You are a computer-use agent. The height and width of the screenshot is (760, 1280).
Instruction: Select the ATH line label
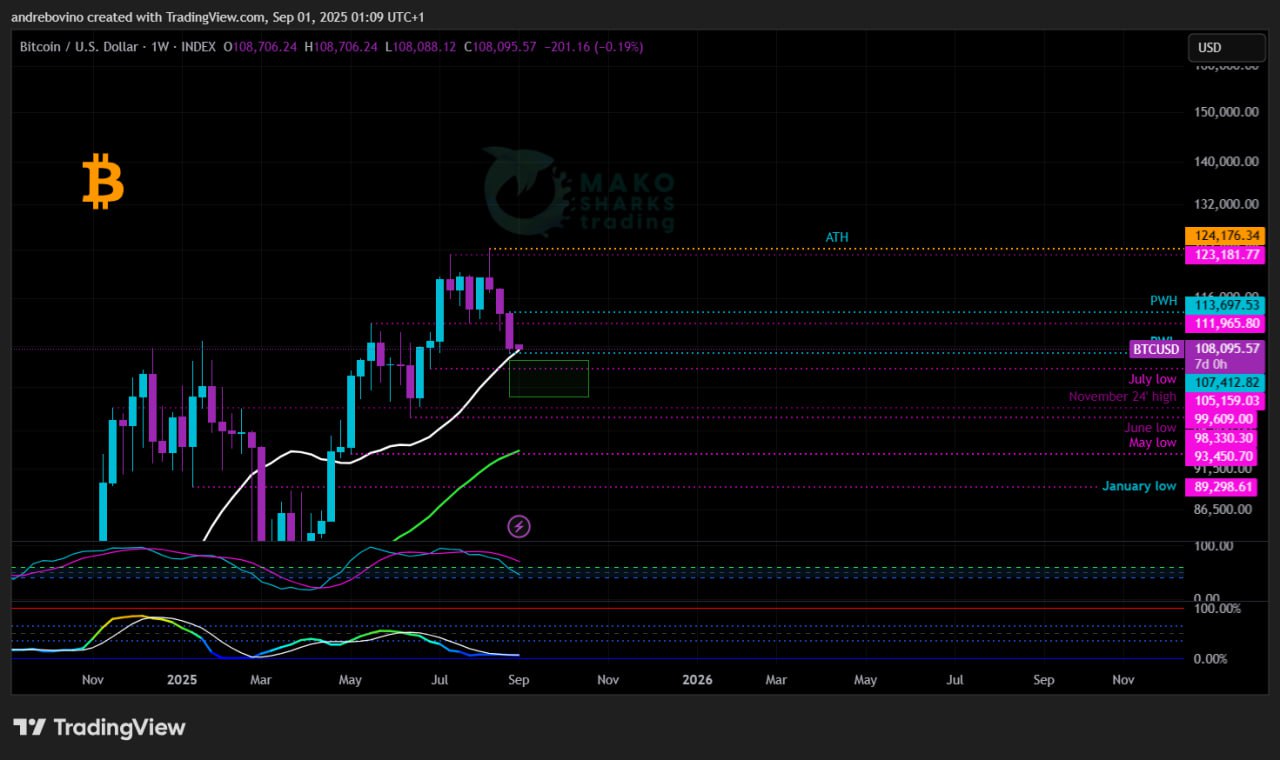pos(837,237)
